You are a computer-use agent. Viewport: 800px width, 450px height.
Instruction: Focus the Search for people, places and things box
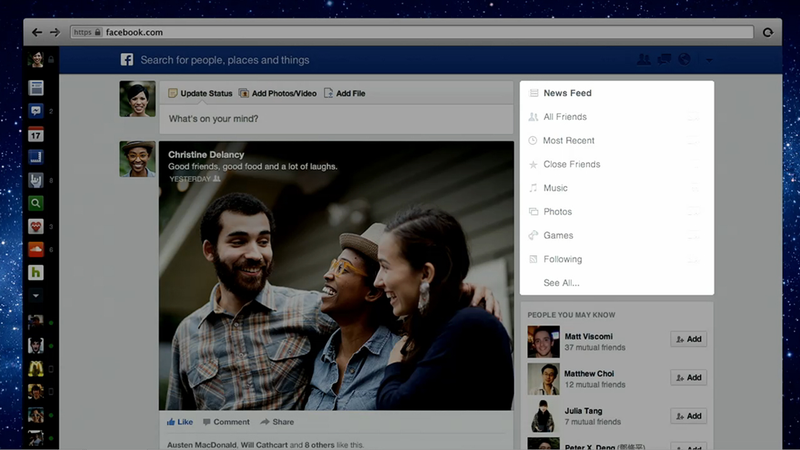click(225, 60)
